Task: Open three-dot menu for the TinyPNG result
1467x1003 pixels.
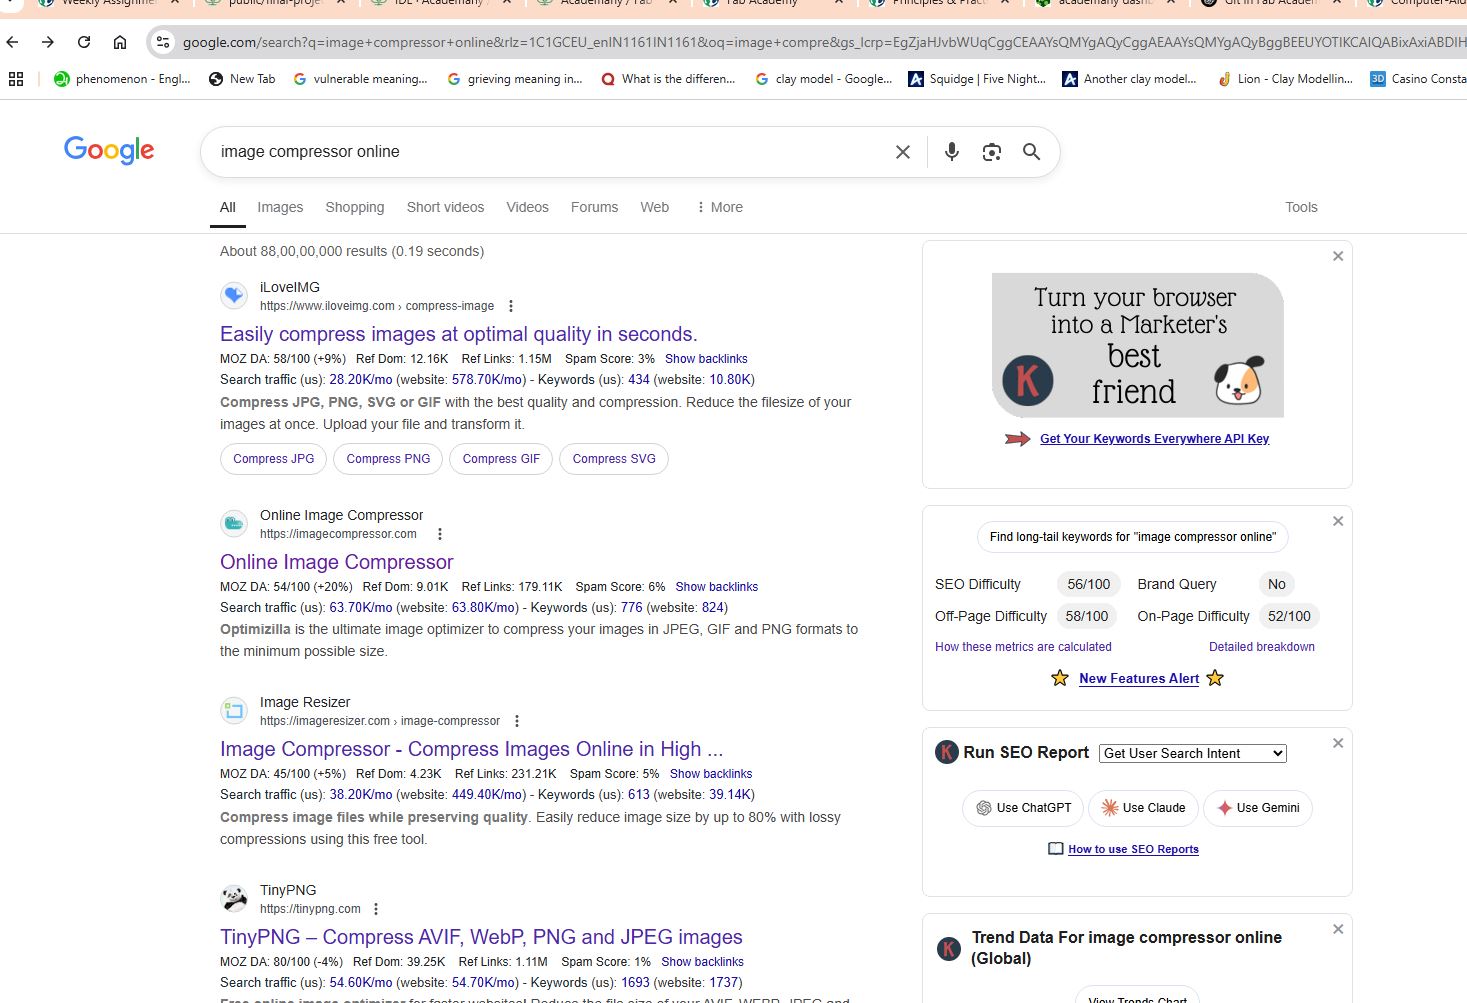Action: click(376, 909)
